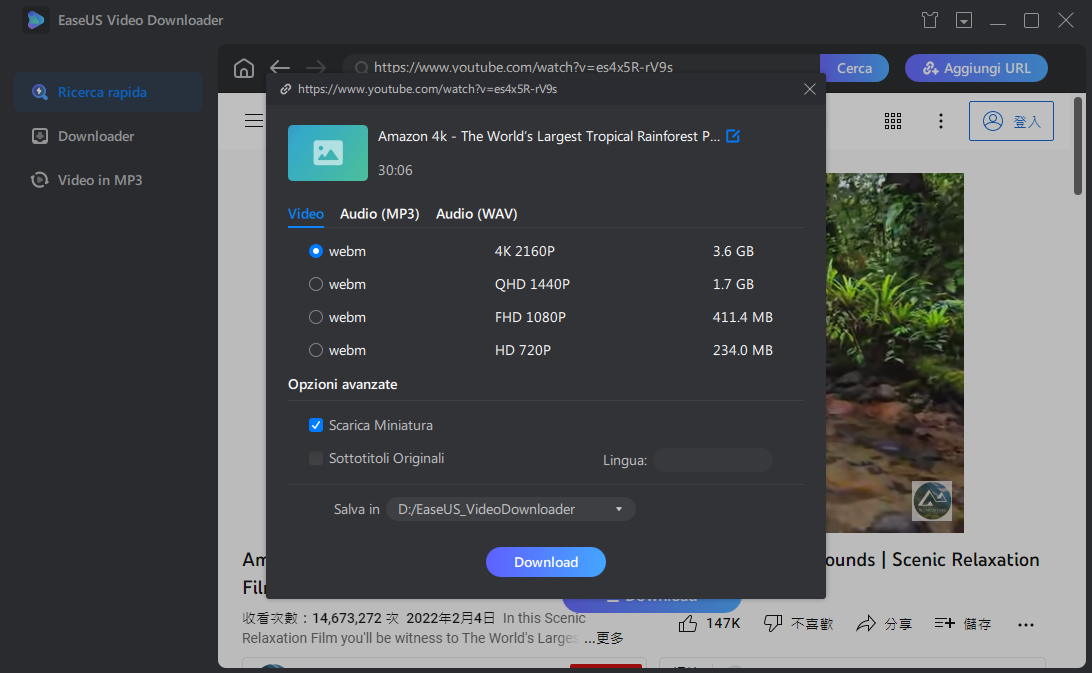This screenshot has width=1092, height=673.
Task: Switch to the Audio (WAV) tab
Action: pyautogui.click(x=476, y=214)
